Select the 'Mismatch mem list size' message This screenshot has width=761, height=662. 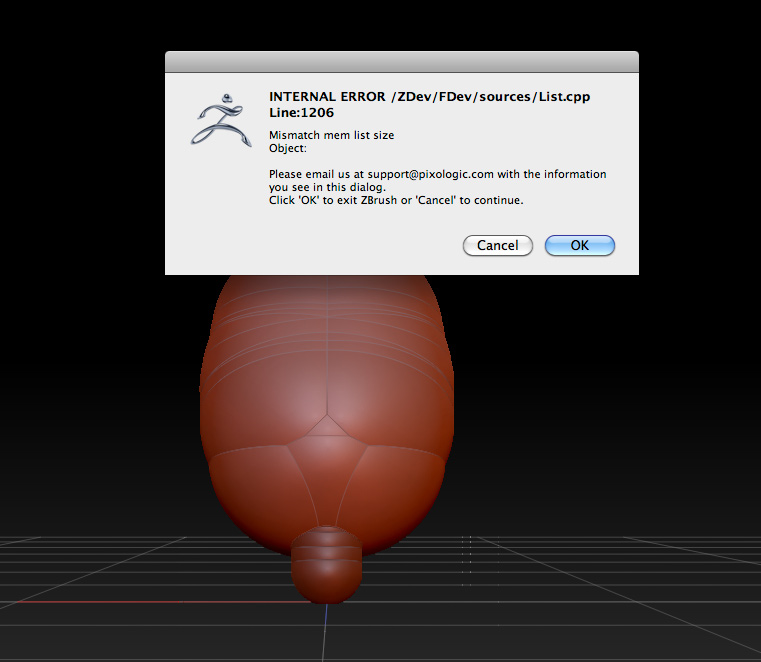point(331,135)
